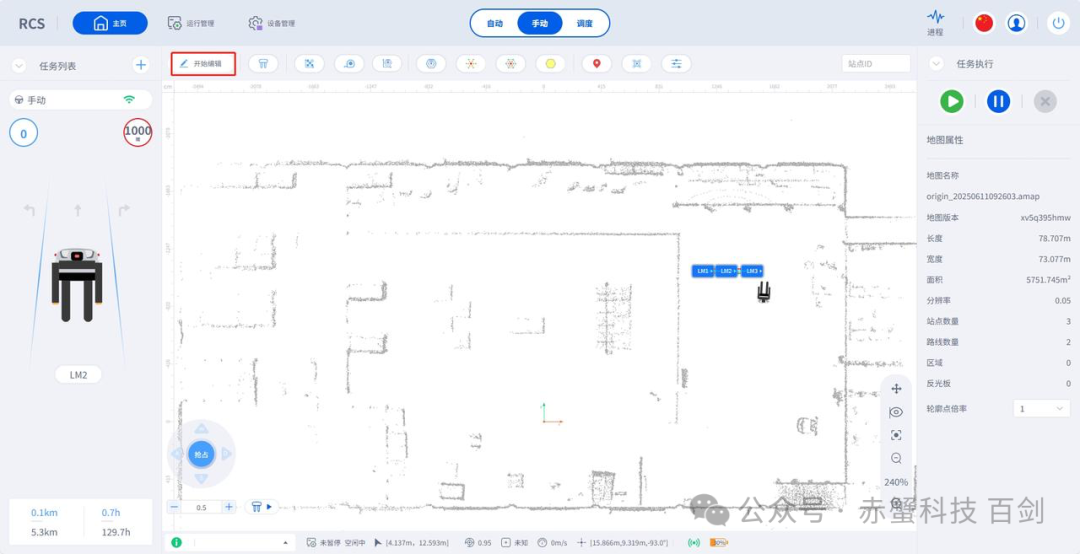Click the red location pin toolbar icon
Viewport: 1080px width, 554px height.
pyautogui.click(x=596, y=64)
